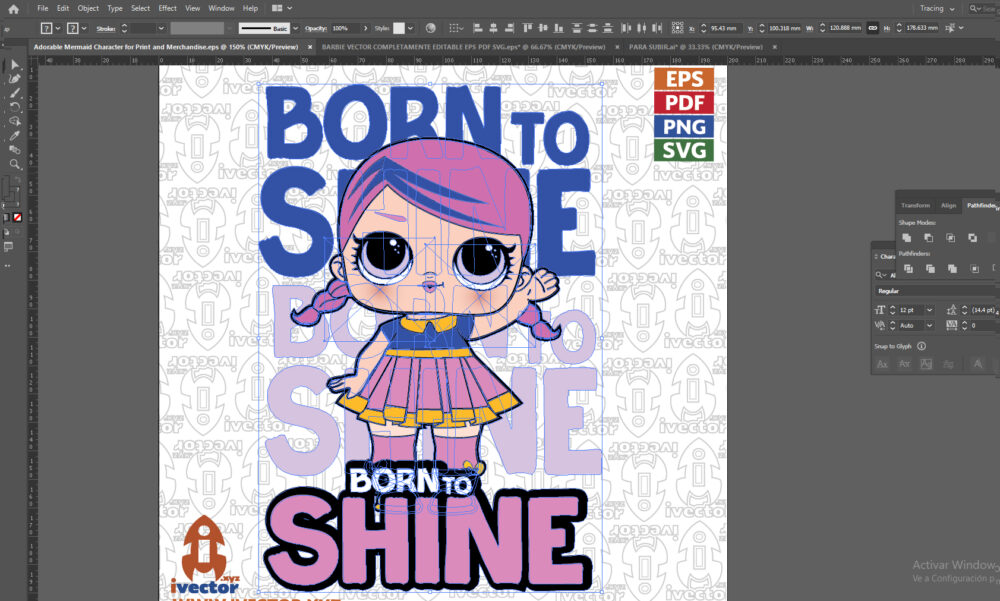The width and height of the screenshot is (1000, 601).
Task: Click Vertical Align Bottom icon
Action: (559, 28)
